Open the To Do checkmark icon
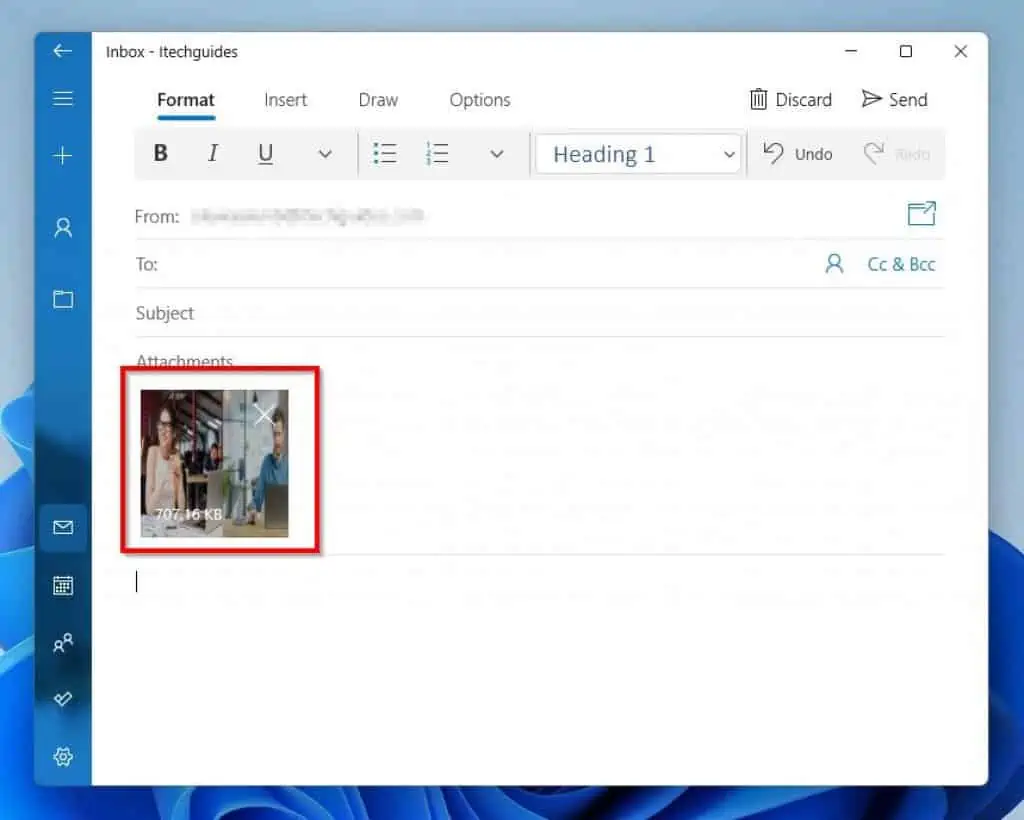Viewport: 1024px width, 820px height. tap(63, 699)
